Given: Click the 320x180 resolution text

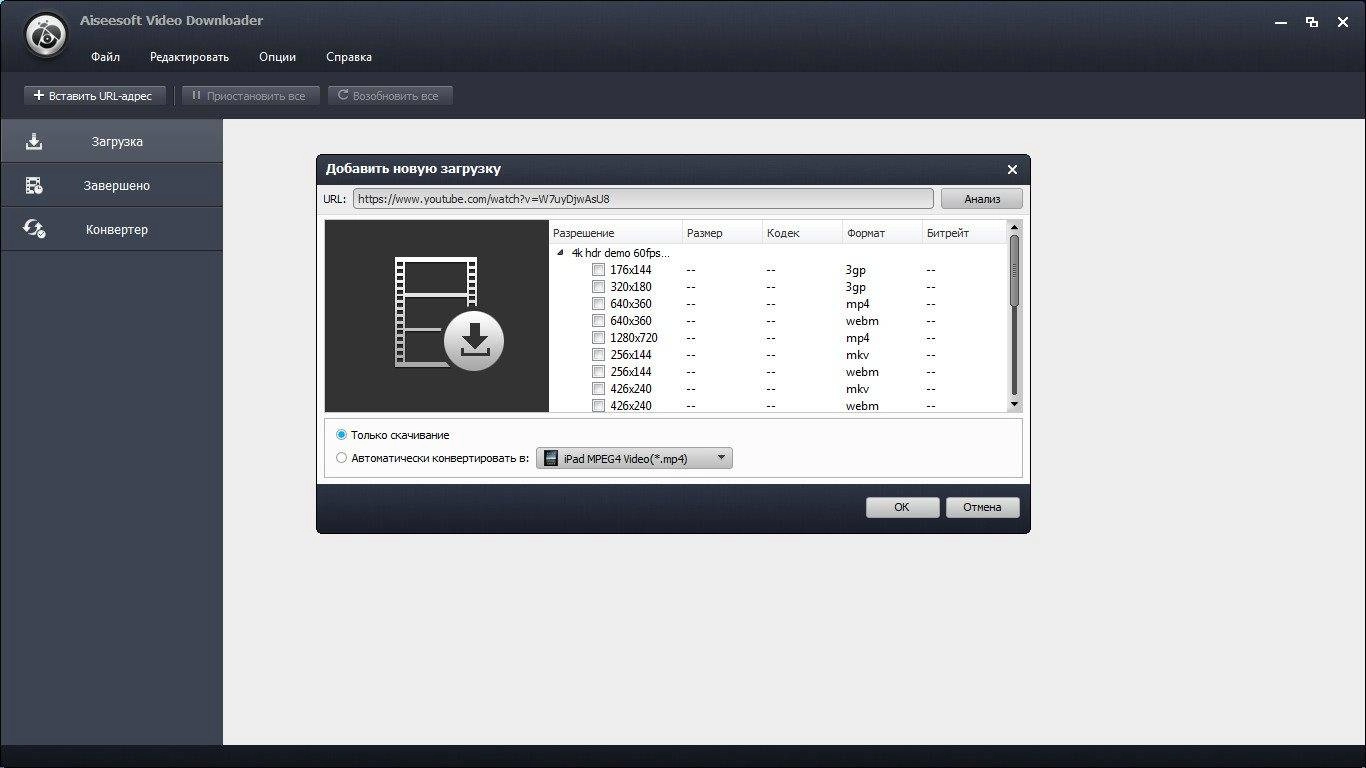Looking at the screenshot, I should (631, 287).
